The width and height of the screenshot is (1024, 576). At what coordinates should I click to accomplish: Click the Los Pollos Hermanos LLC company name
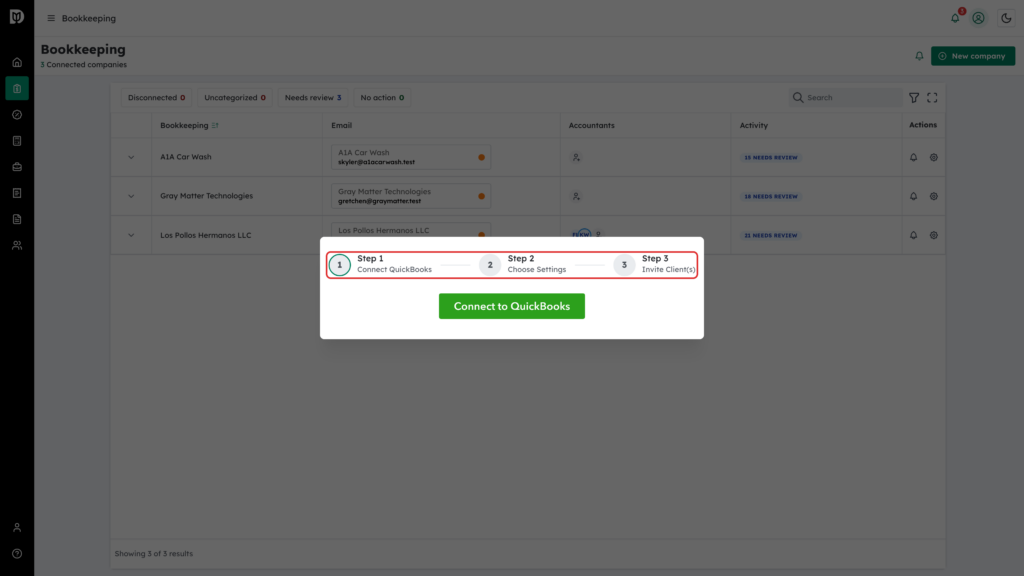pyautogui.click(x=206, y=235)
